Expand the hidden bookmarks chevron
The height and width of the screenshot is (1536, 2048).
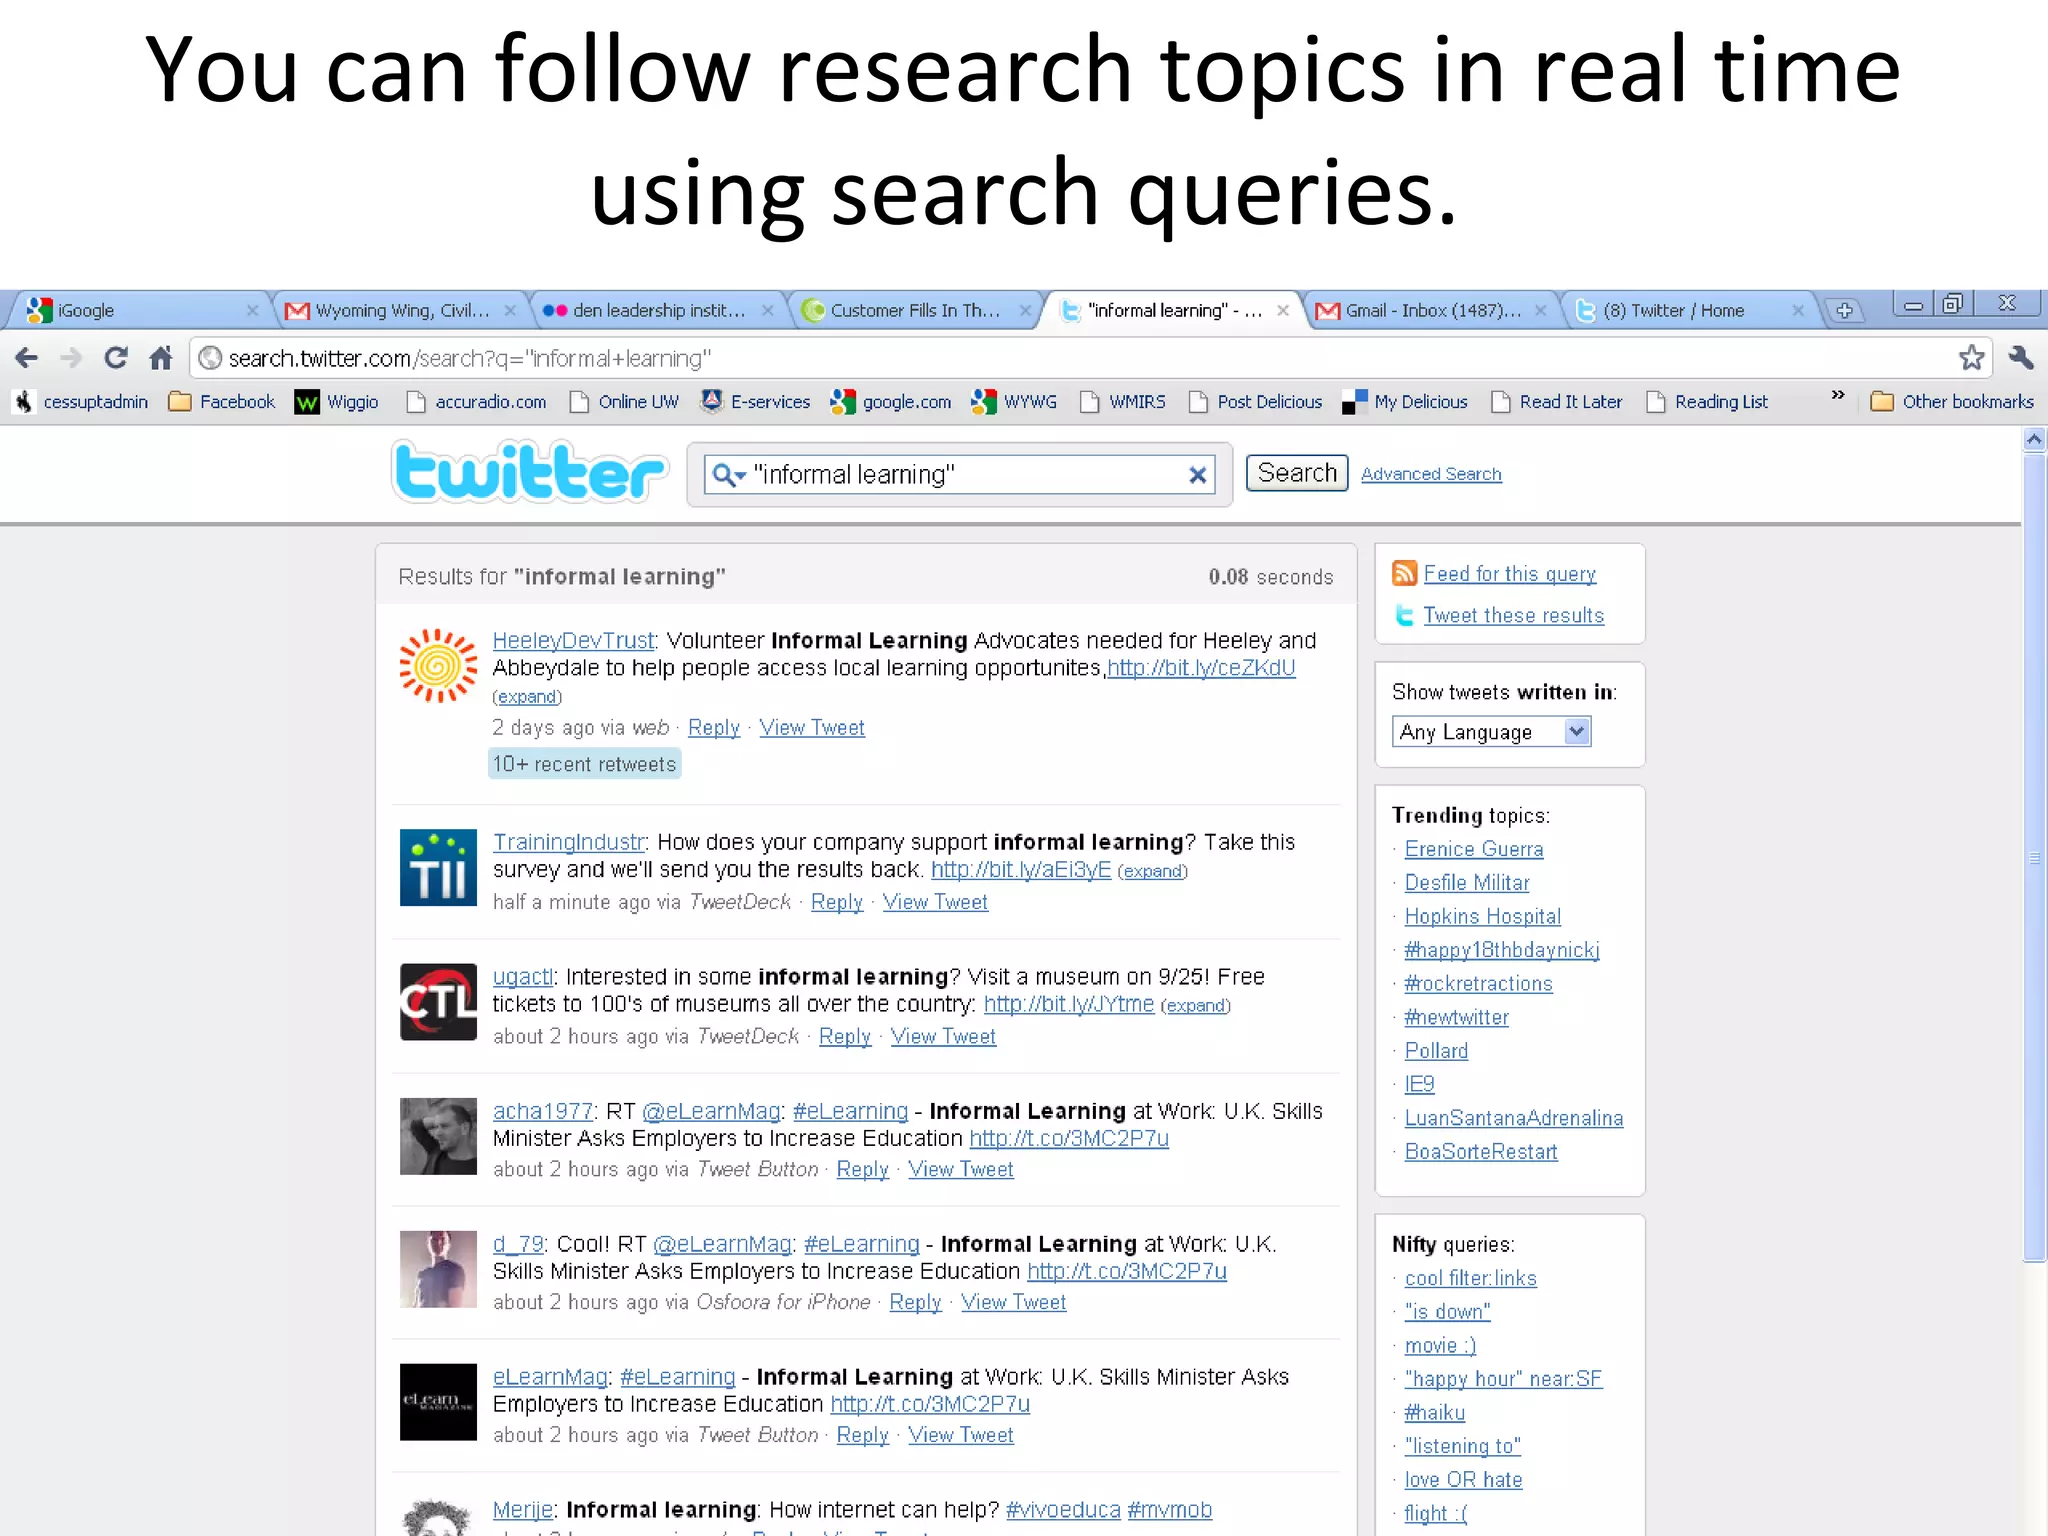pyautogui.click(x=1838, y=396)
